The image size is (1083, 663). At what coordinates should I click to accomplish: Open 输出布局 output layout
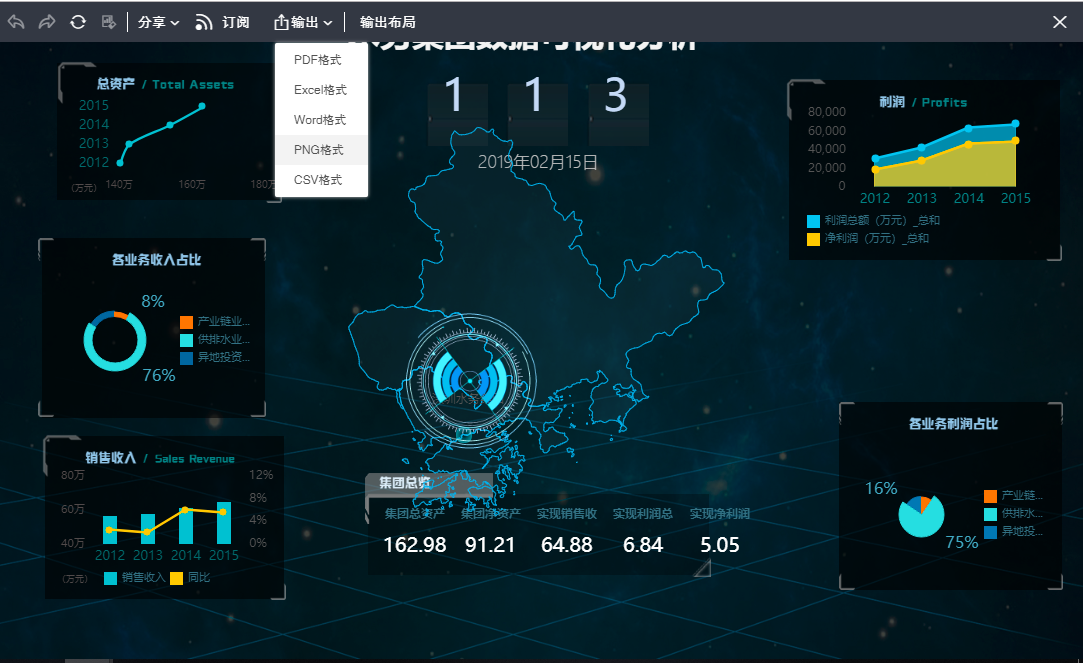coord(387,22)
